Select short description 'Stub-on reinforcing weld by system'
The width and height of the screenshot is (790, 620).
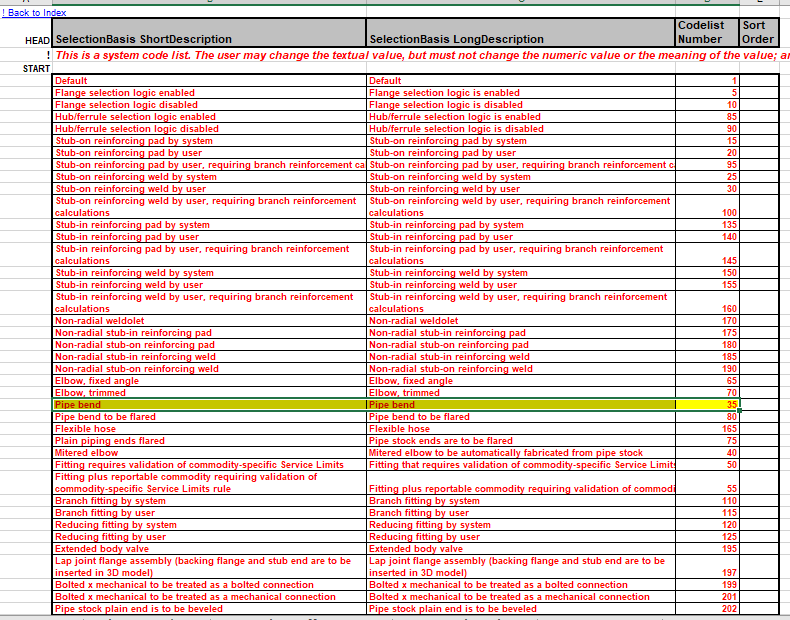click(x=209, y=177)
